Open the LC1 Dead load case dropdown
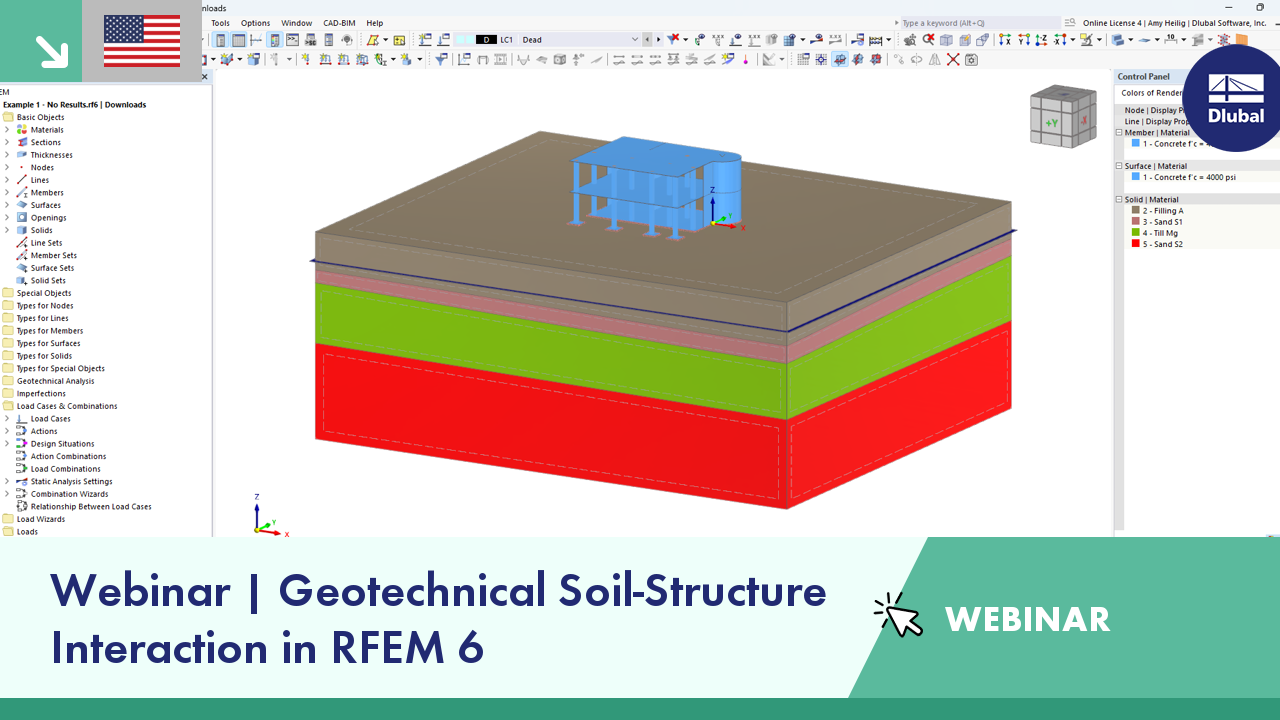 [634, 39]
